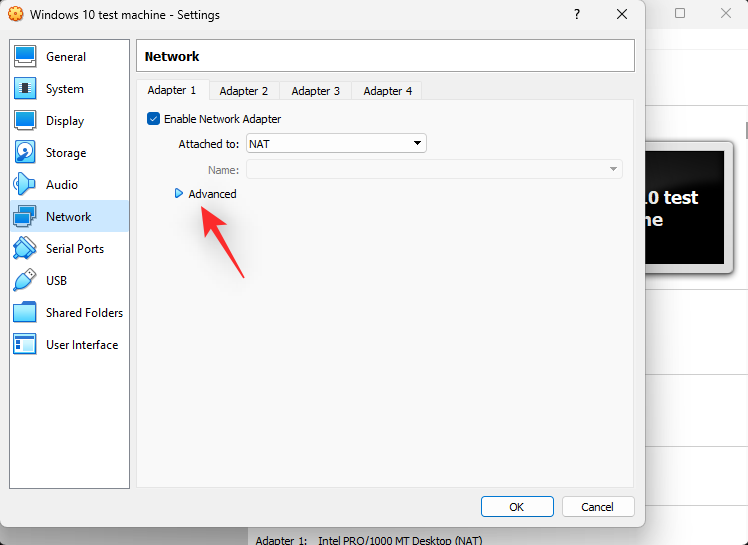Viewport: 748px width, 545px height.
Task: Uncheck Enable Network Adapter checkbox
Action: coord(153,119)
